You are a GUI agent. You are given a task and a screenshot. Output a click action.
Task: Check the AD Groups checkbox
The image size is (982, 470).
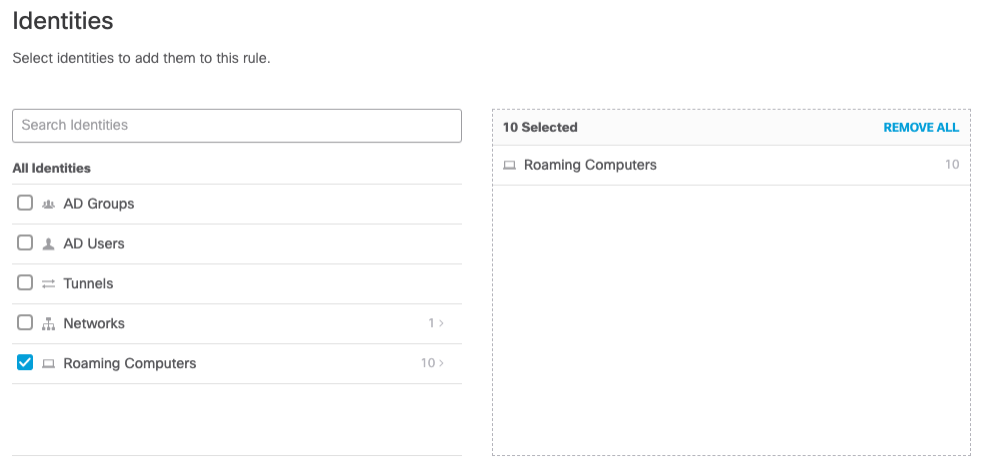[x=25, y=203]
